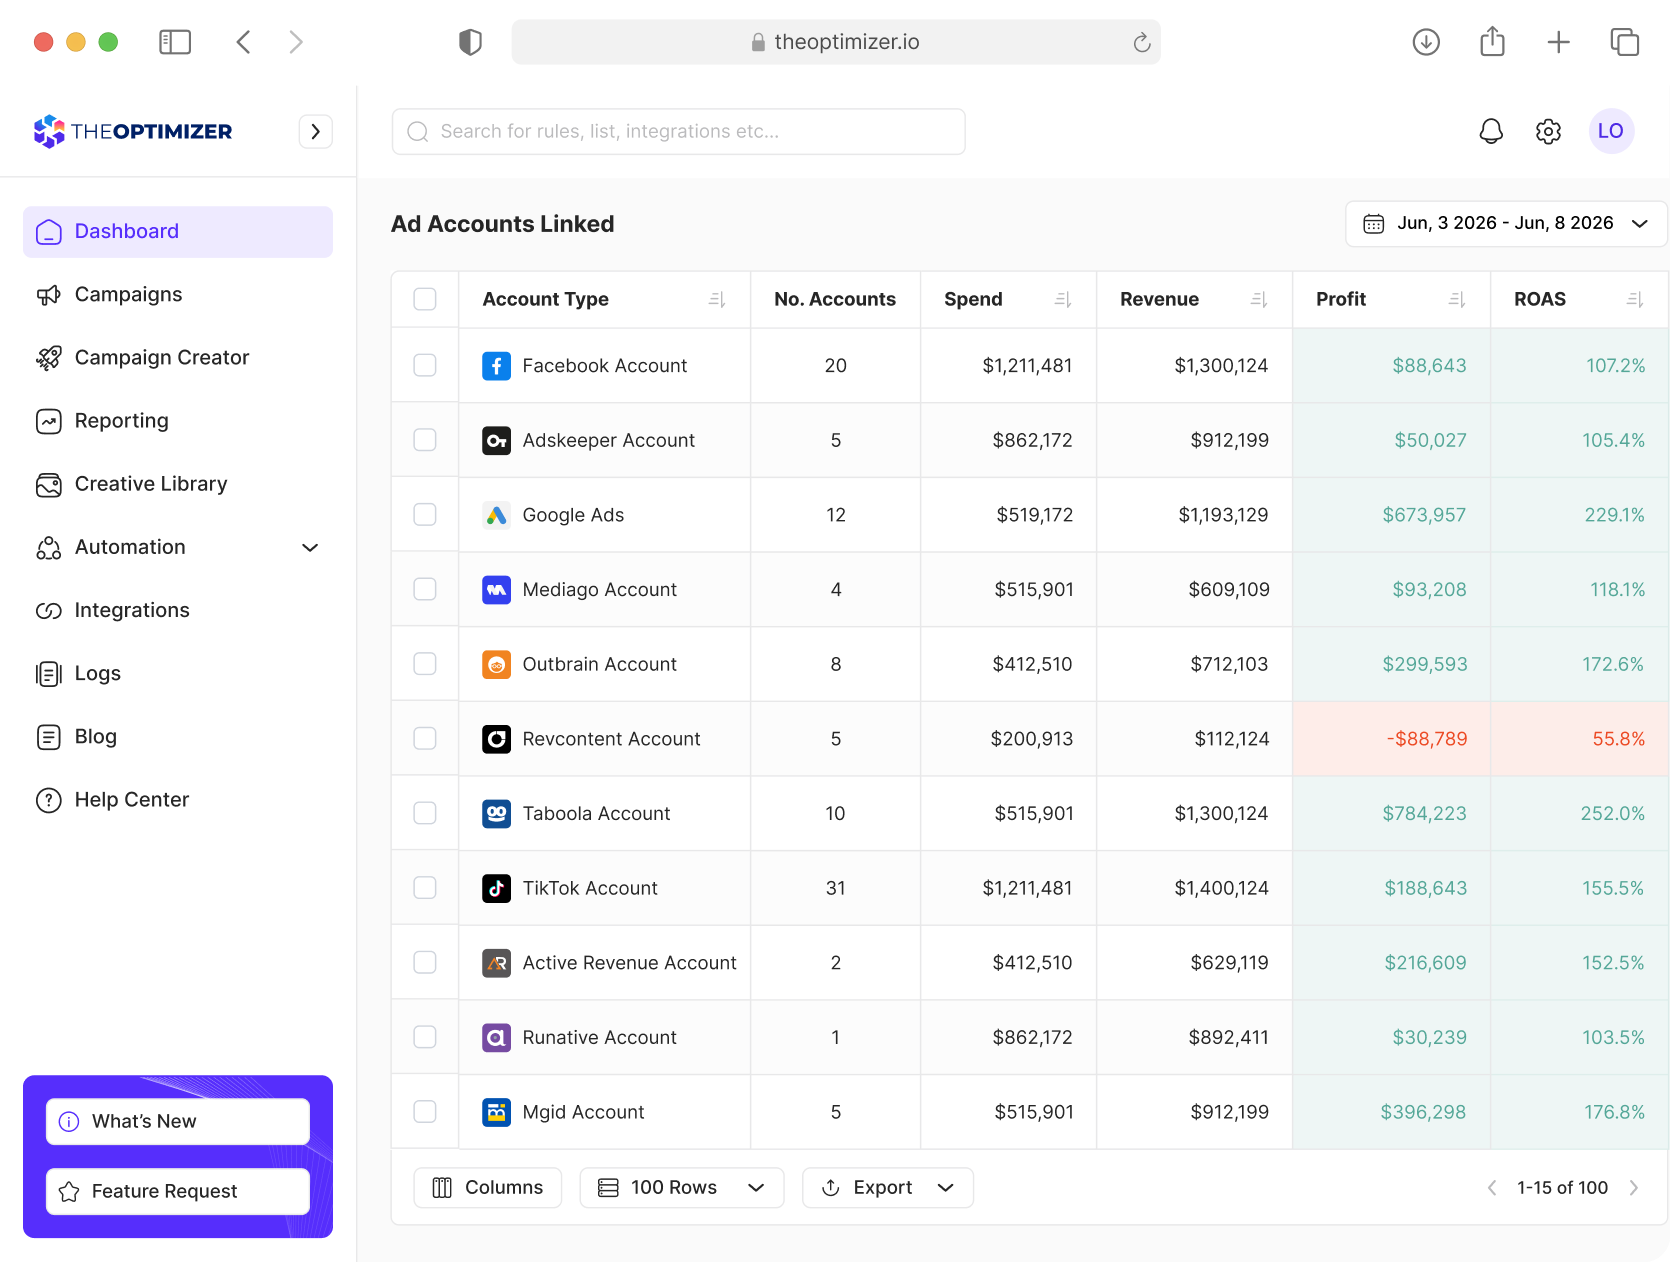1670x1262 pixels.
Task: Click the TheOptimizer logo
Action: [133, 131]
